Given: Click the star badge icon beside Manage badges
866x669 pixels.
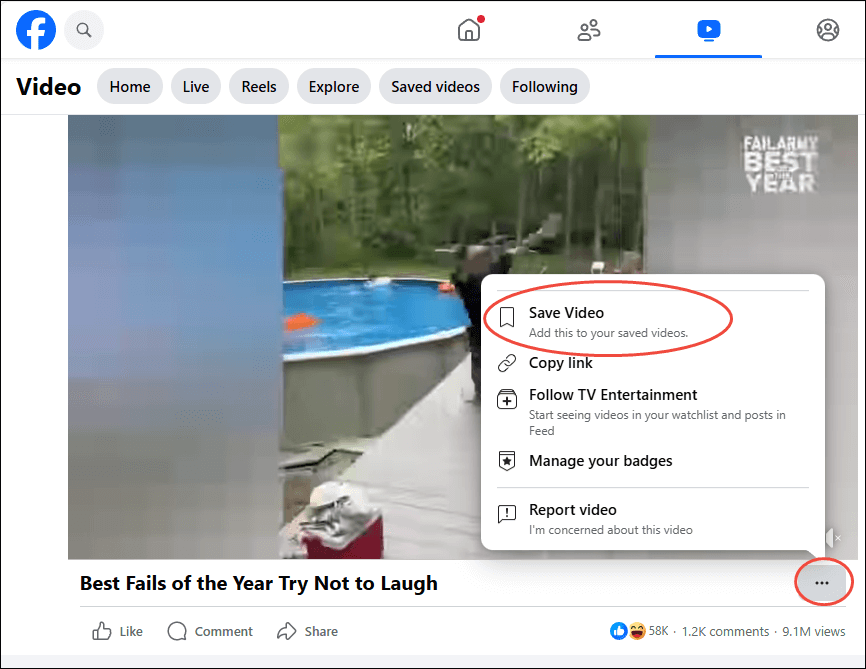Looking at the screenshot, I should [x=506, y=461].
